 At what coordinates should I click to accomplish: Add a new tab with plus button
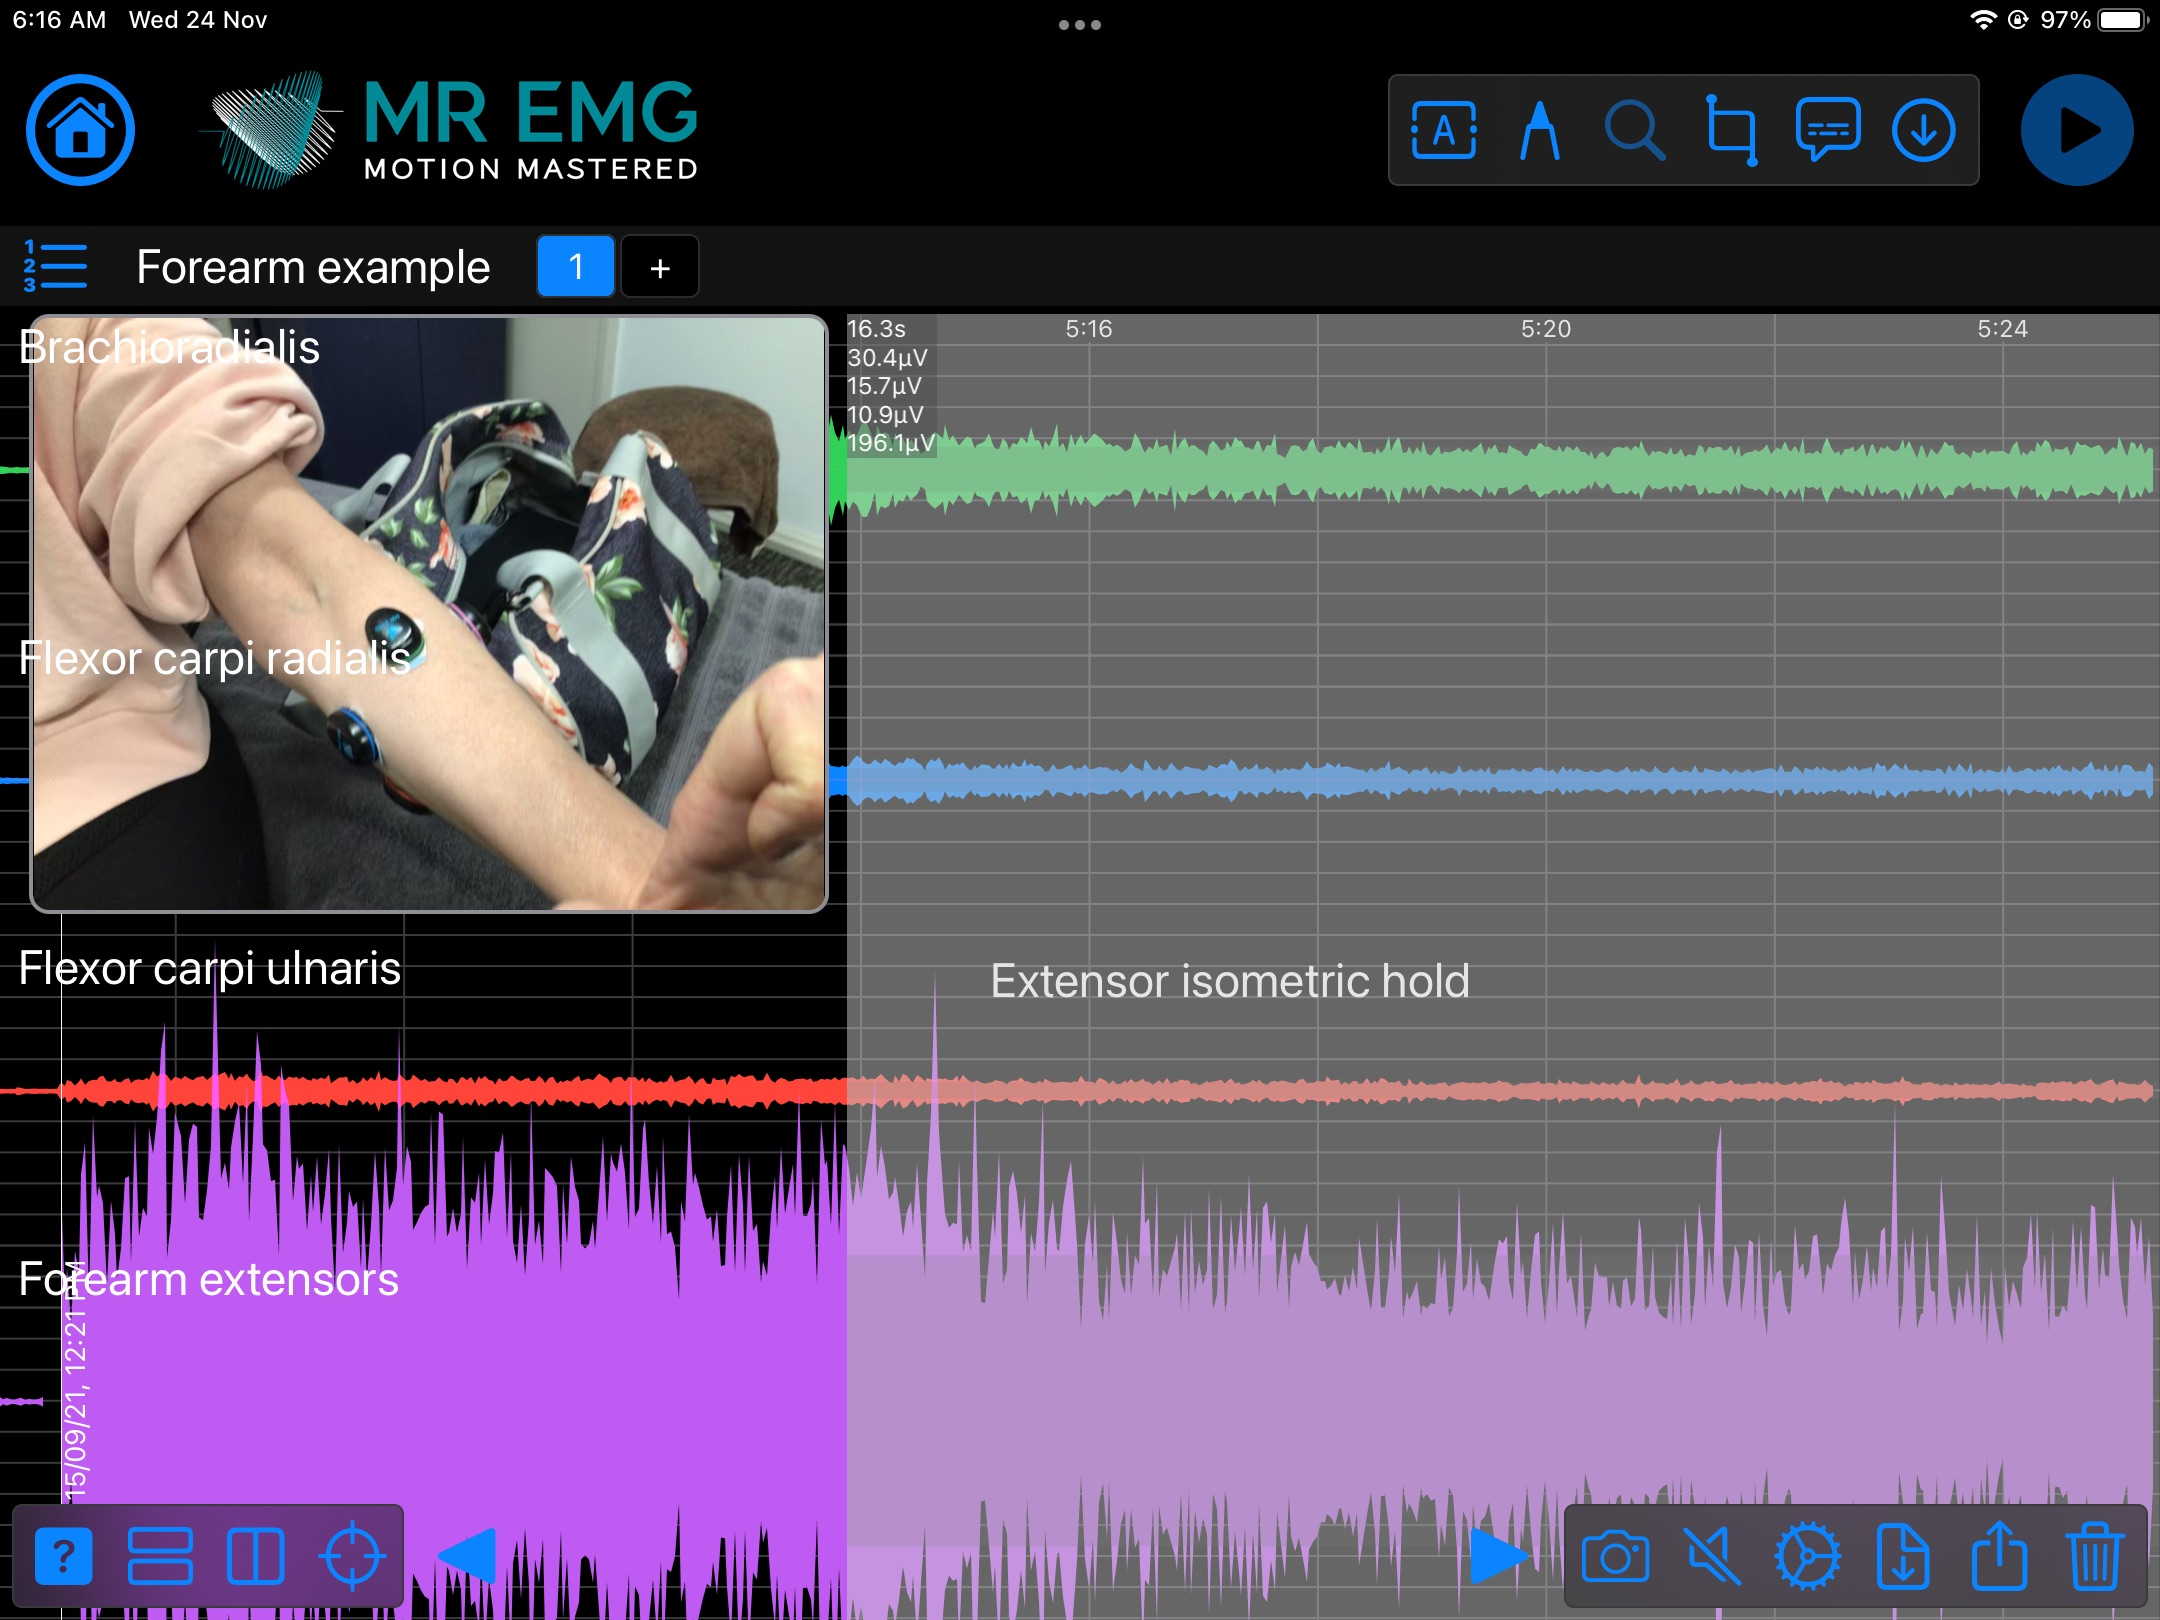click(660, 267)
